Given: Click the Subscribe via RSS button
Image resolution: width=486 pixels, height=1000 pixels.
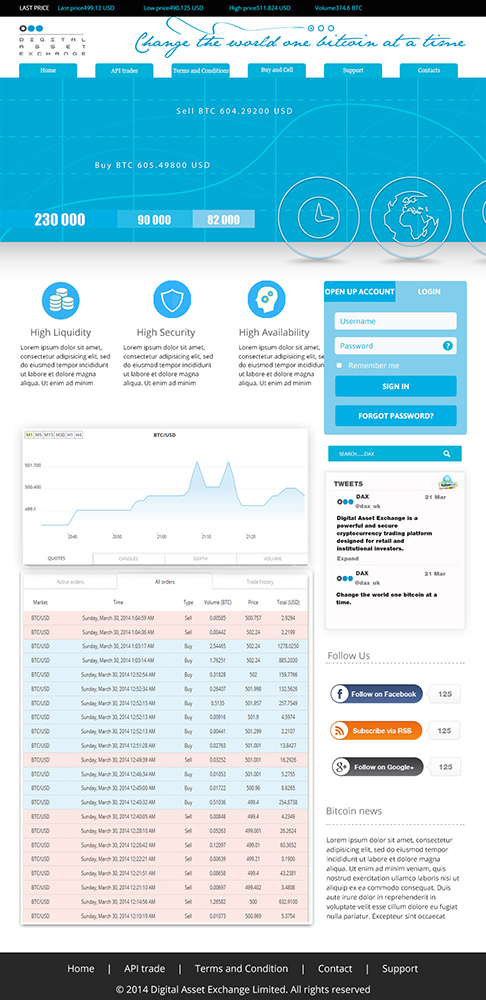Looking at the screenshot, I should 376,731.
